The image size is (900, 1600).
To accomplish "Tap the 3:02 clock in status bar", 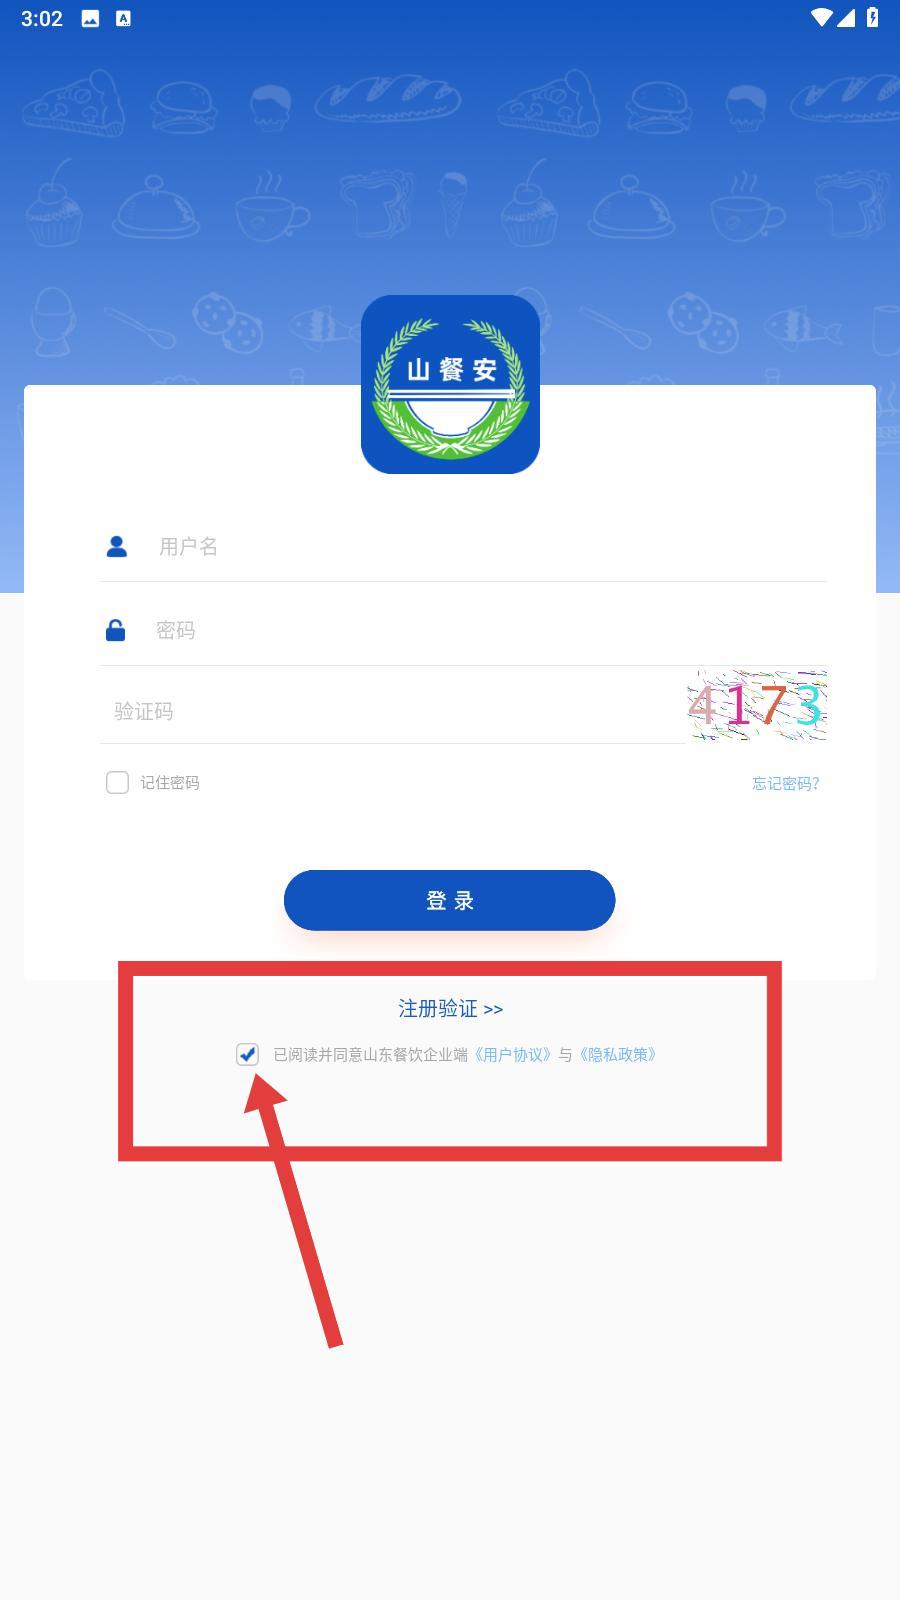I will coord(42,19).
